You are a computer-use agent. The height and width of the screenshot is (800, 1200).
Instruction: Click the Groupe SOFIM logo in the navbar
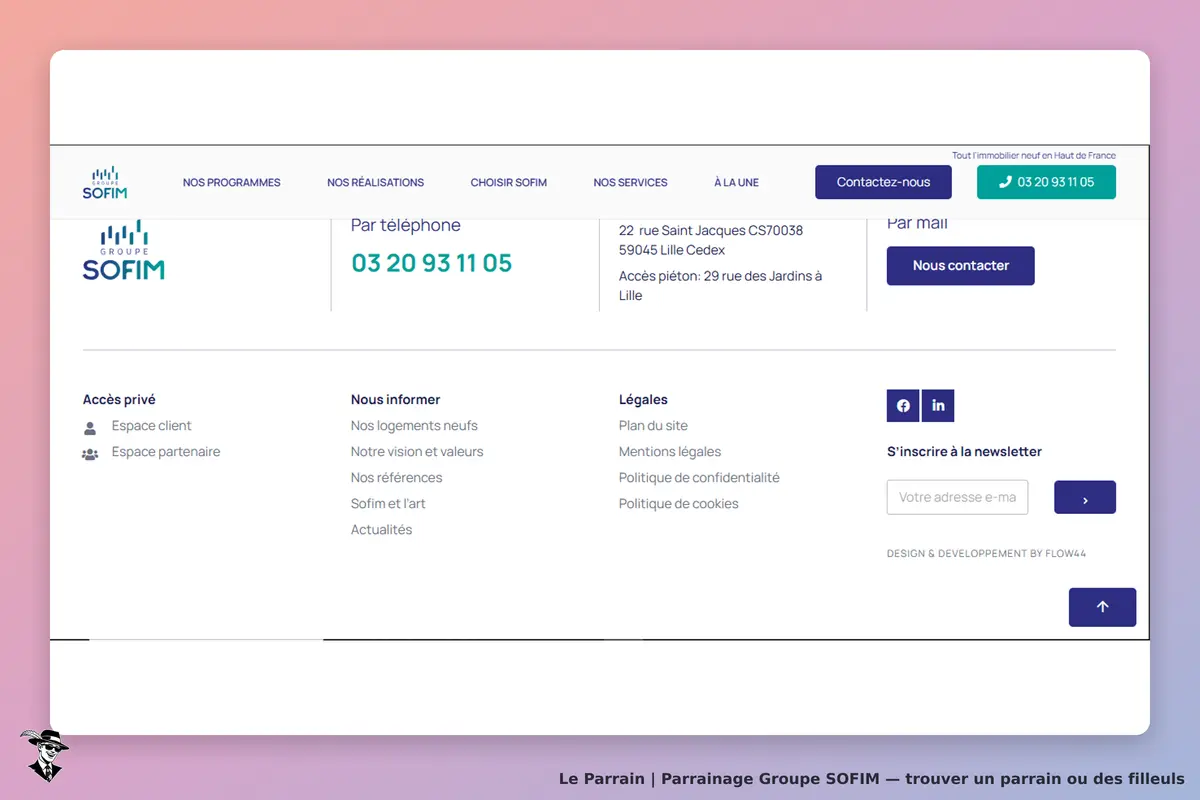pos(105,182)
